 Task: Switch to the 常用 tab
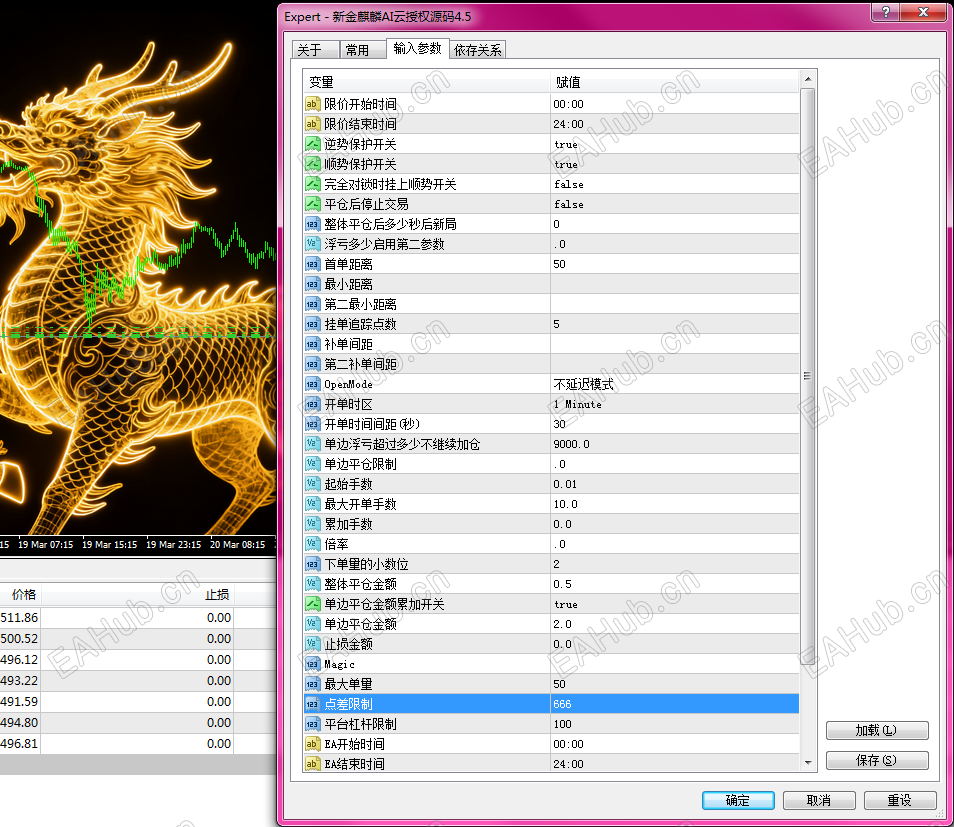363,50
